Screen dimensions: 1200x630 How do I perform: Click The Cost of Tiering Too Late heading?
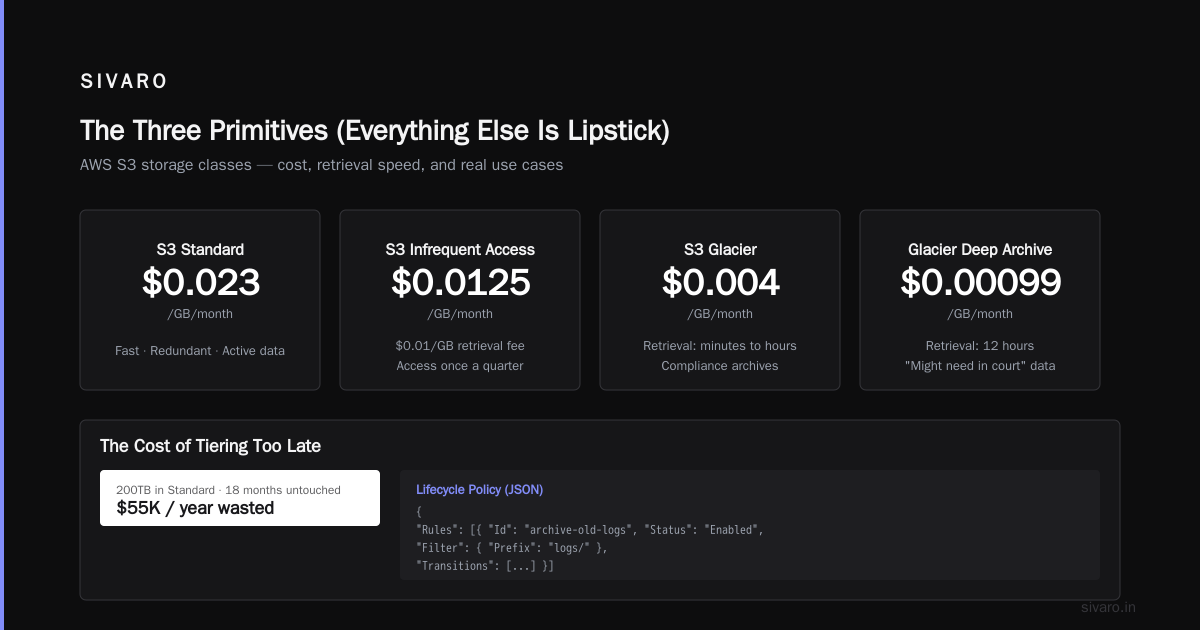tap(210, 446)
